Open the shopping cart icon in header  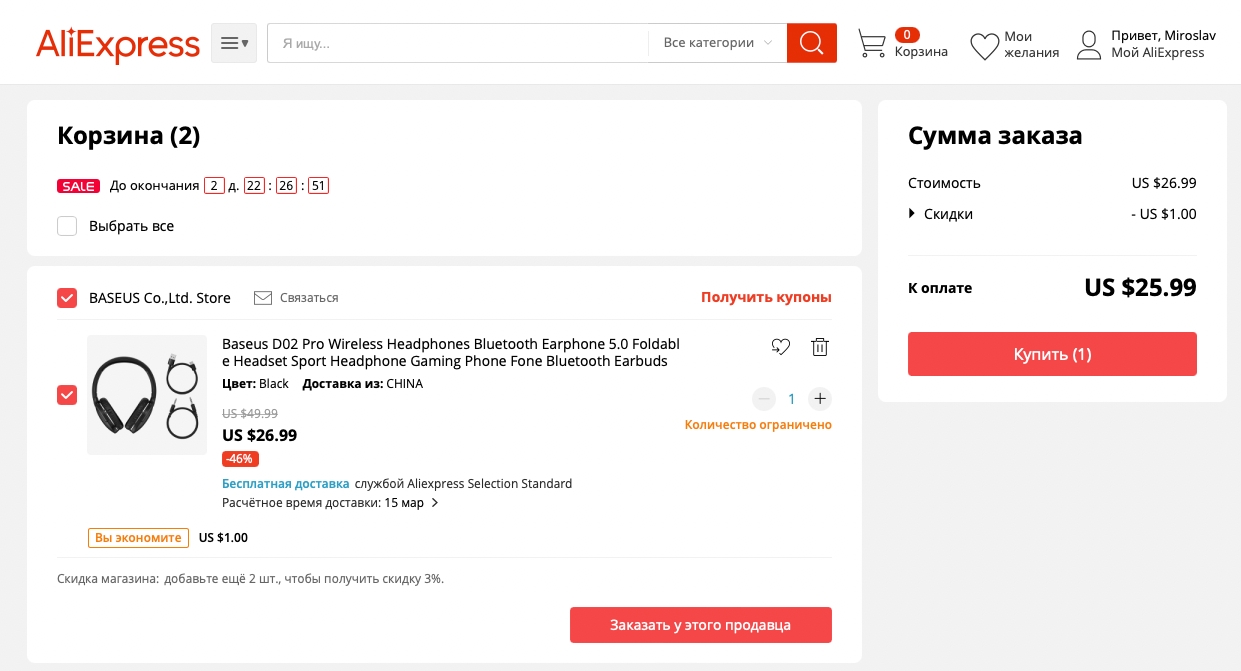(872, 44)
